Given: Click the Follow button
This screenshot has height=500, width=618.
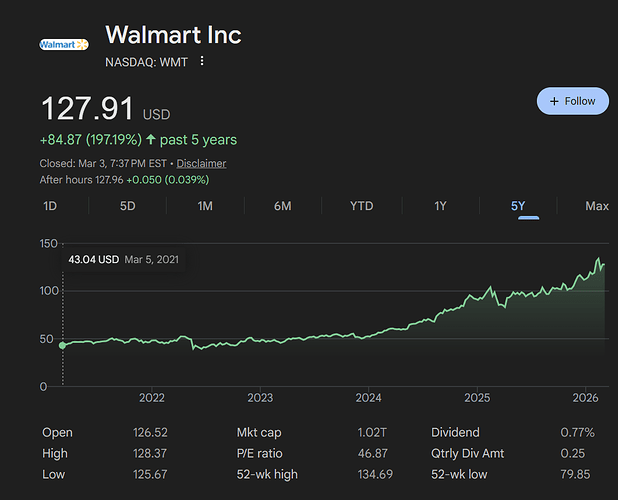Looking at the screenshot, I should point(572,101).
